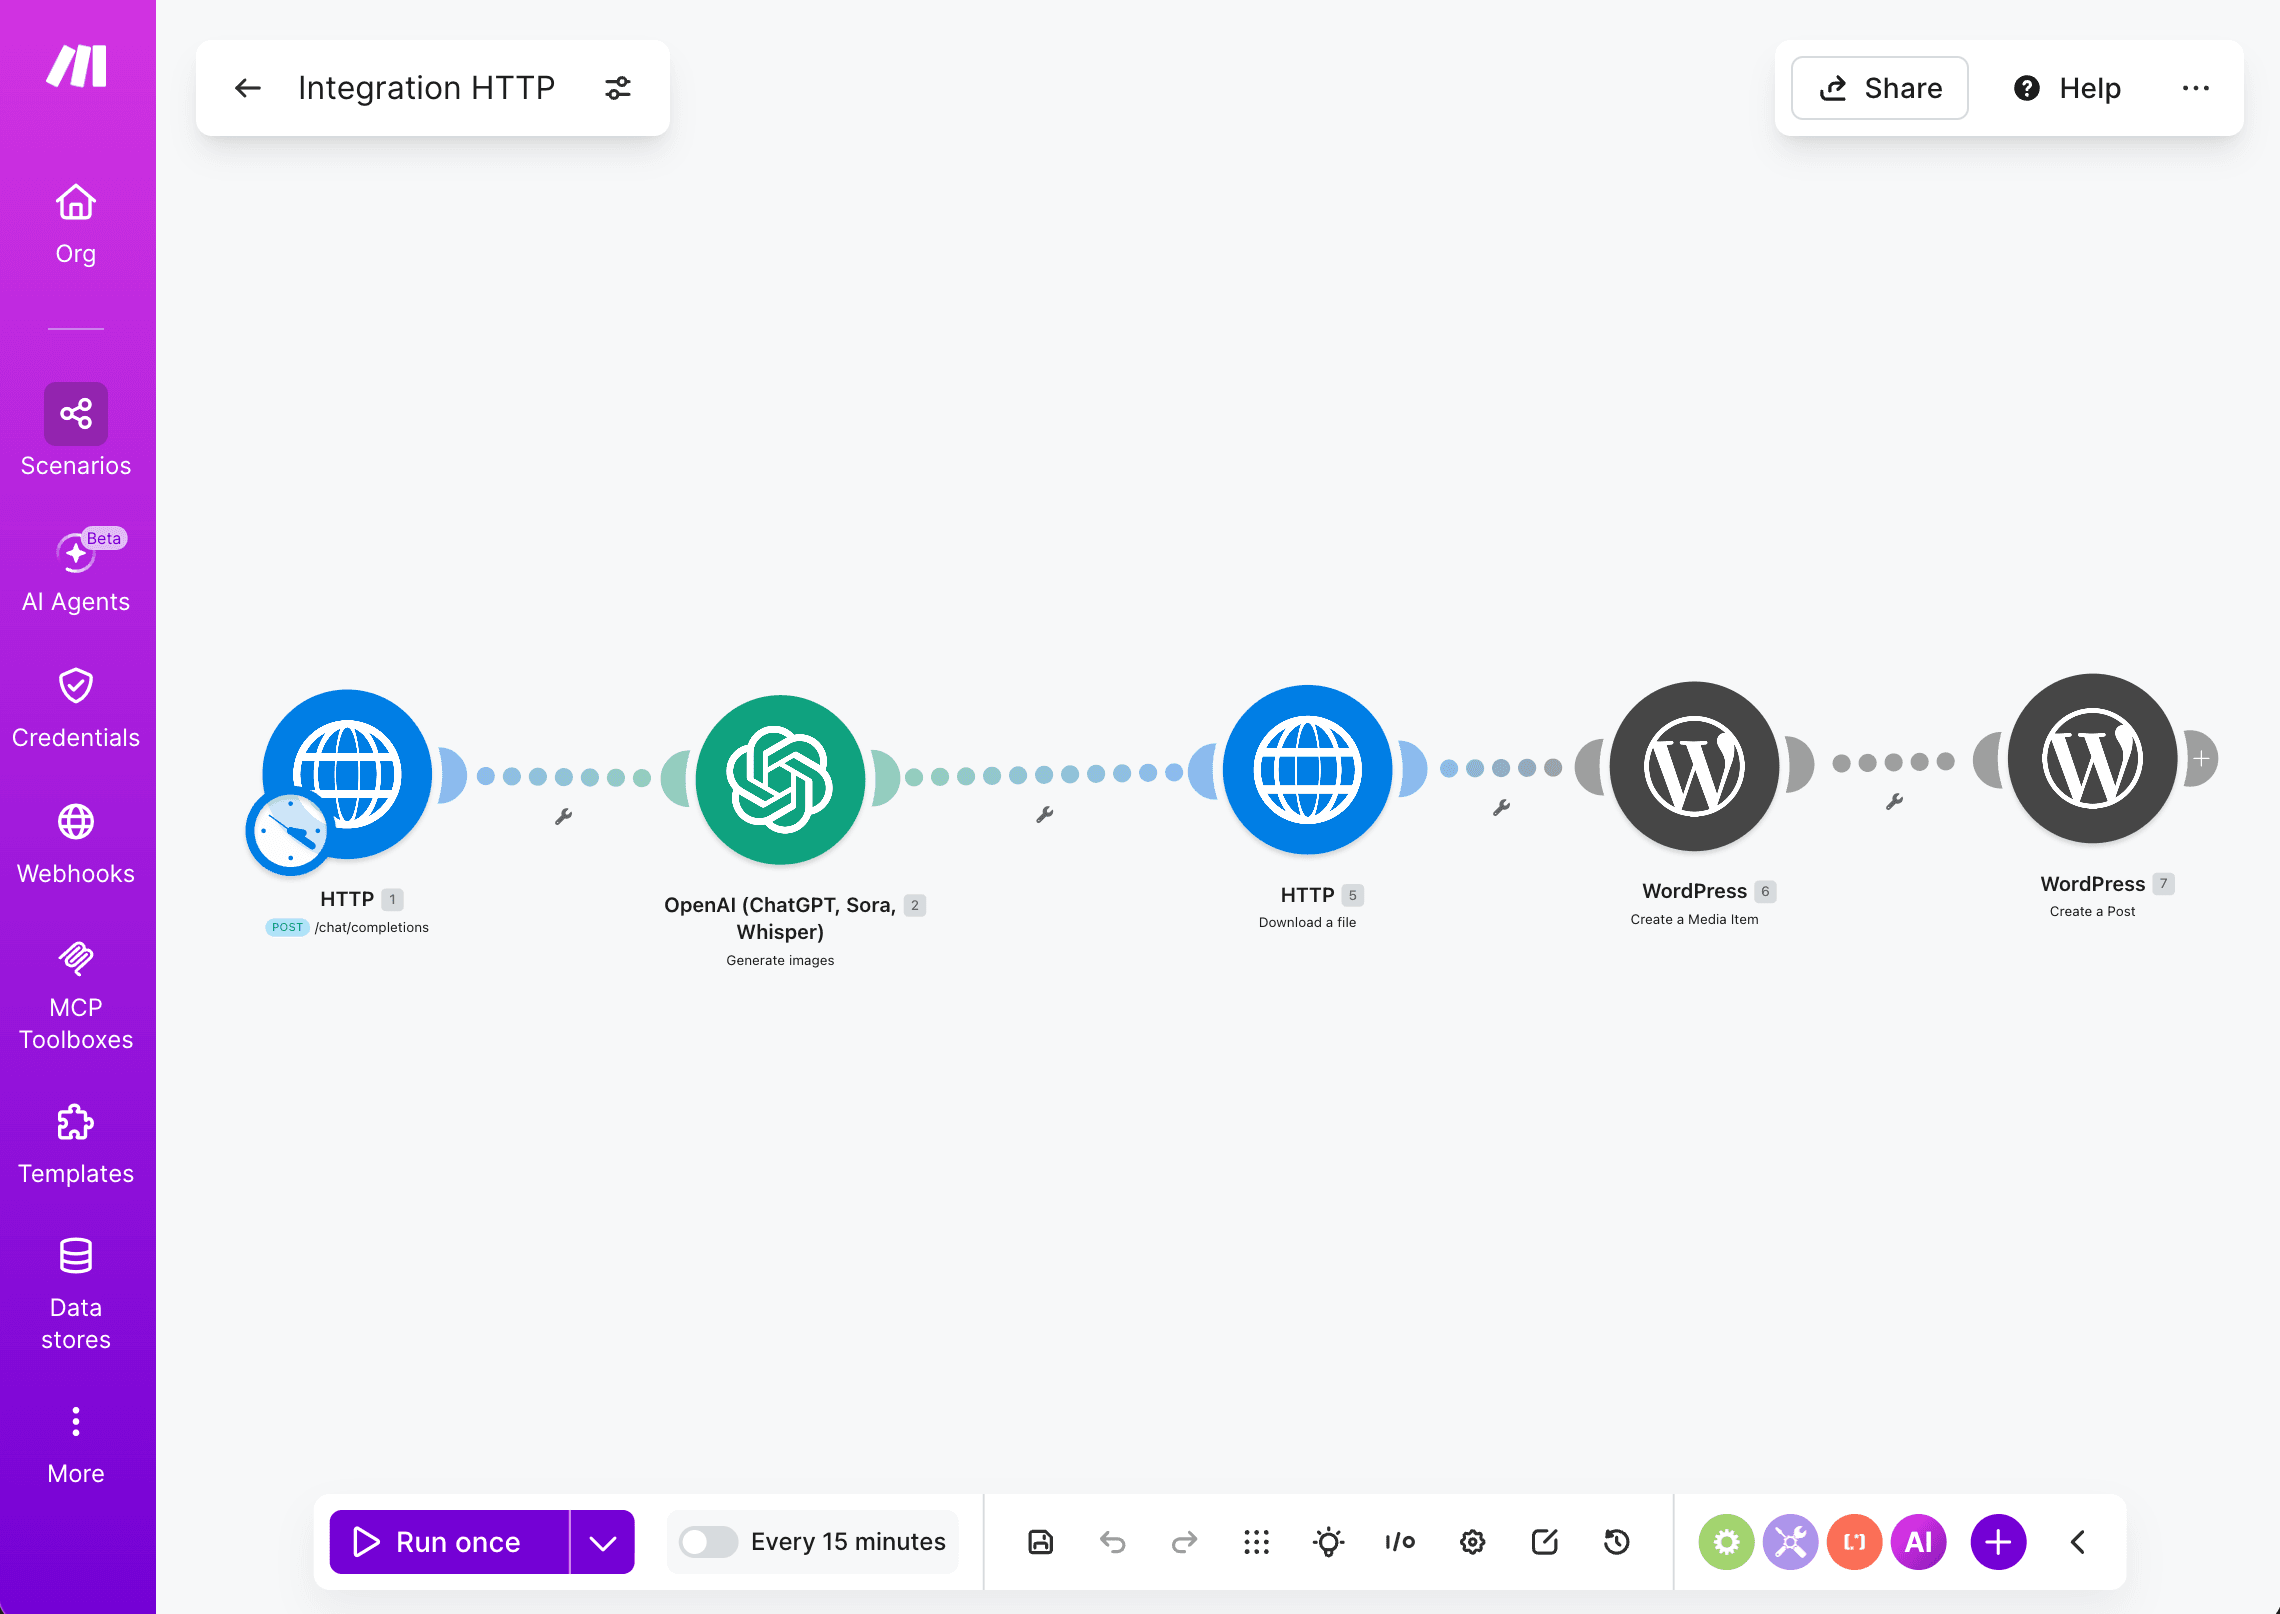Click wrench between HTTP download and WordPress media
This screenshot has height=1614, width=2280.
(1501, 808)
